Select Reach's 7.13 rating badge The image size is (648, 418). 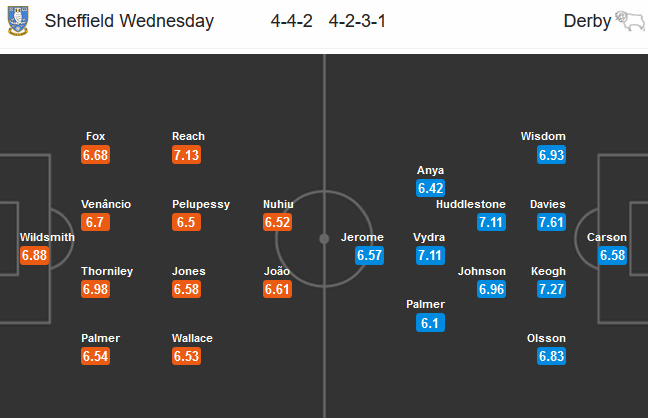pyautogui.click(x=188, y=155)
